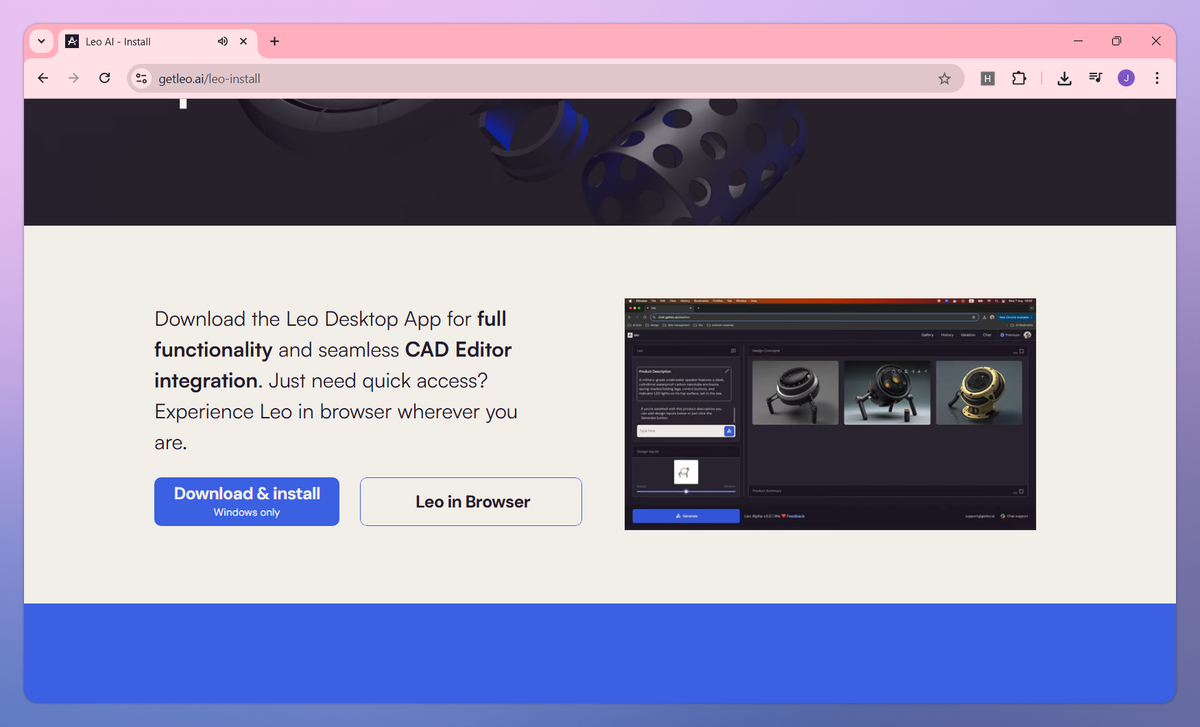The width and height of the screenshot is (1200, 727).
Task: View site information icon in address bar
Action: point(141,78)
